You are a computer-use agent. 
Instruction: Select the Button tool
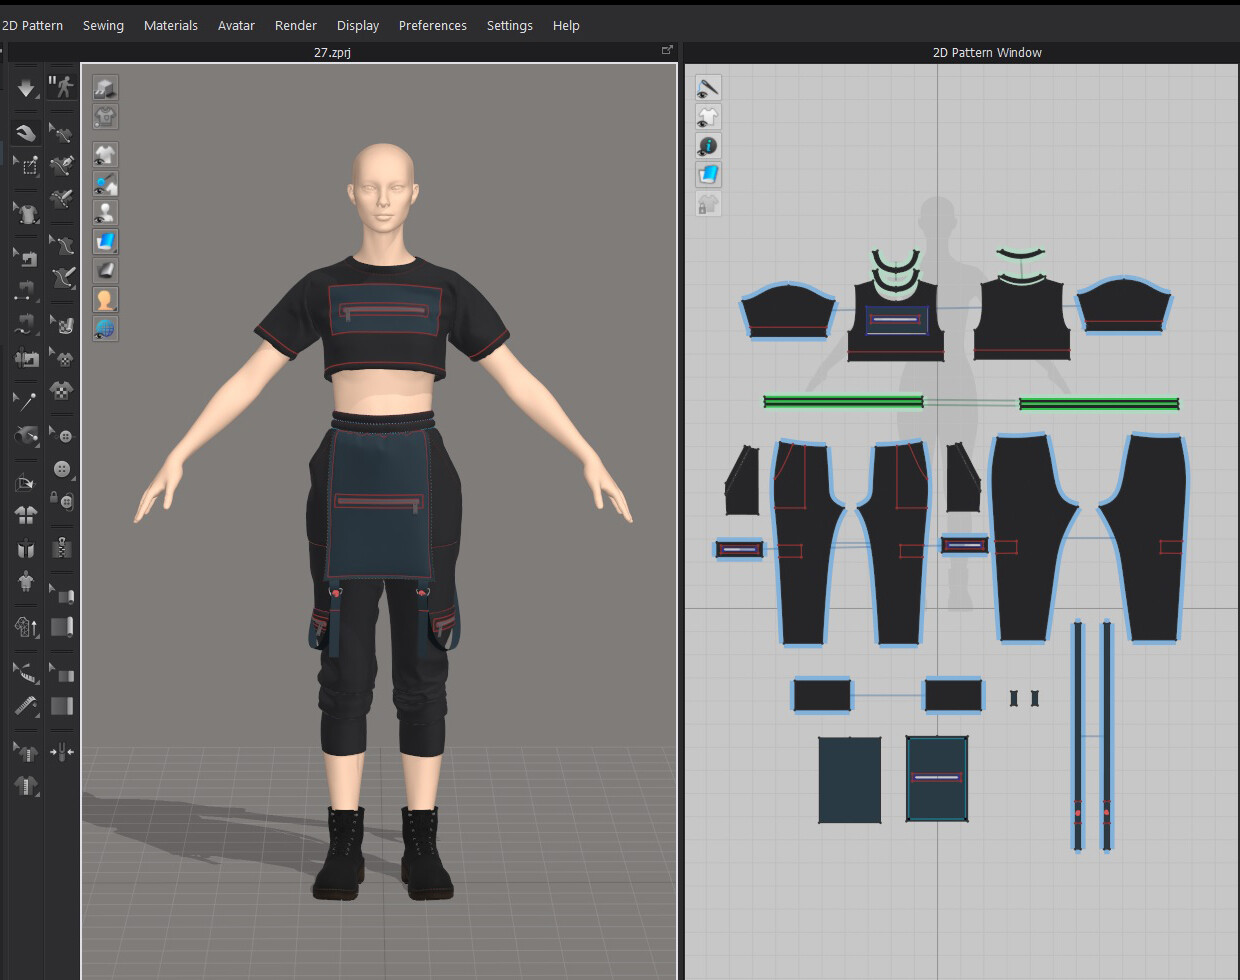pyautogui.click(x=60, y=470)
